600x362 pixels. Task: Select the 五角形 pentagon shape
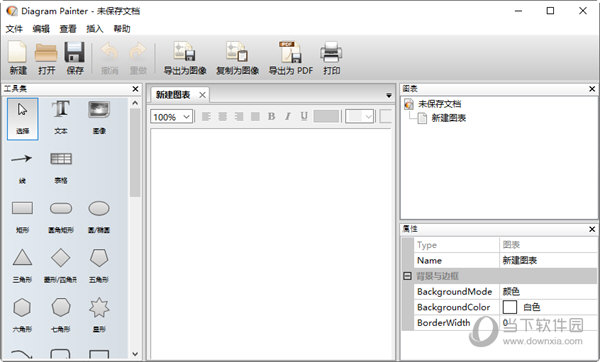tap(99, 258)
